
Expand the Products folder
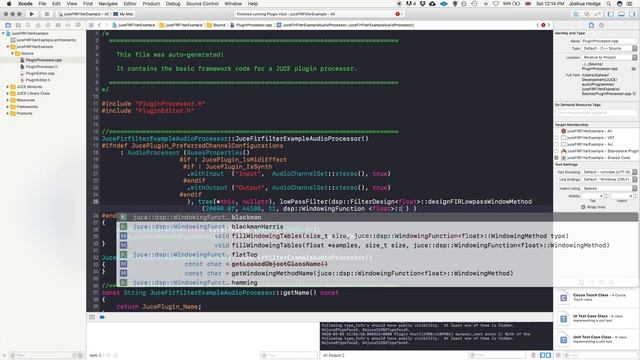tap(8, 113)
